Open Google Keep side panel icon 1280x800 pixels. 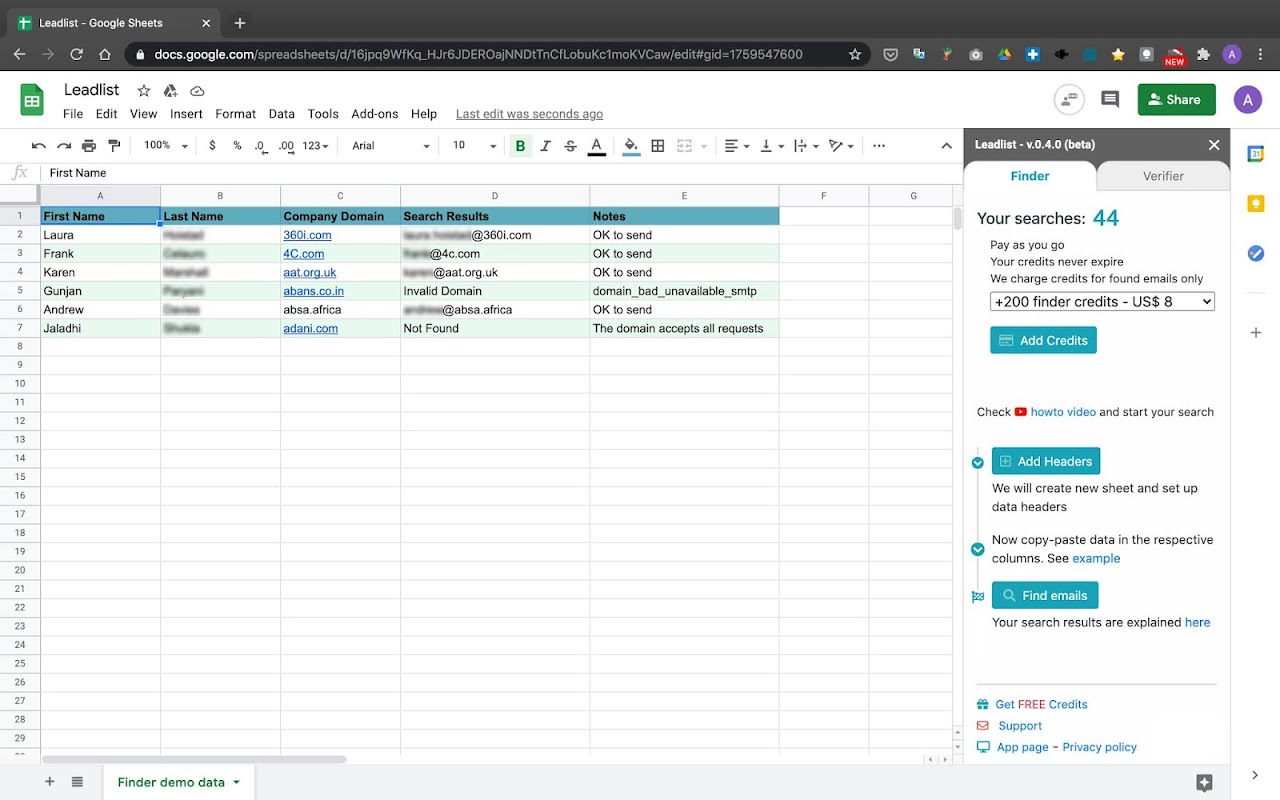click(1256, 204)
